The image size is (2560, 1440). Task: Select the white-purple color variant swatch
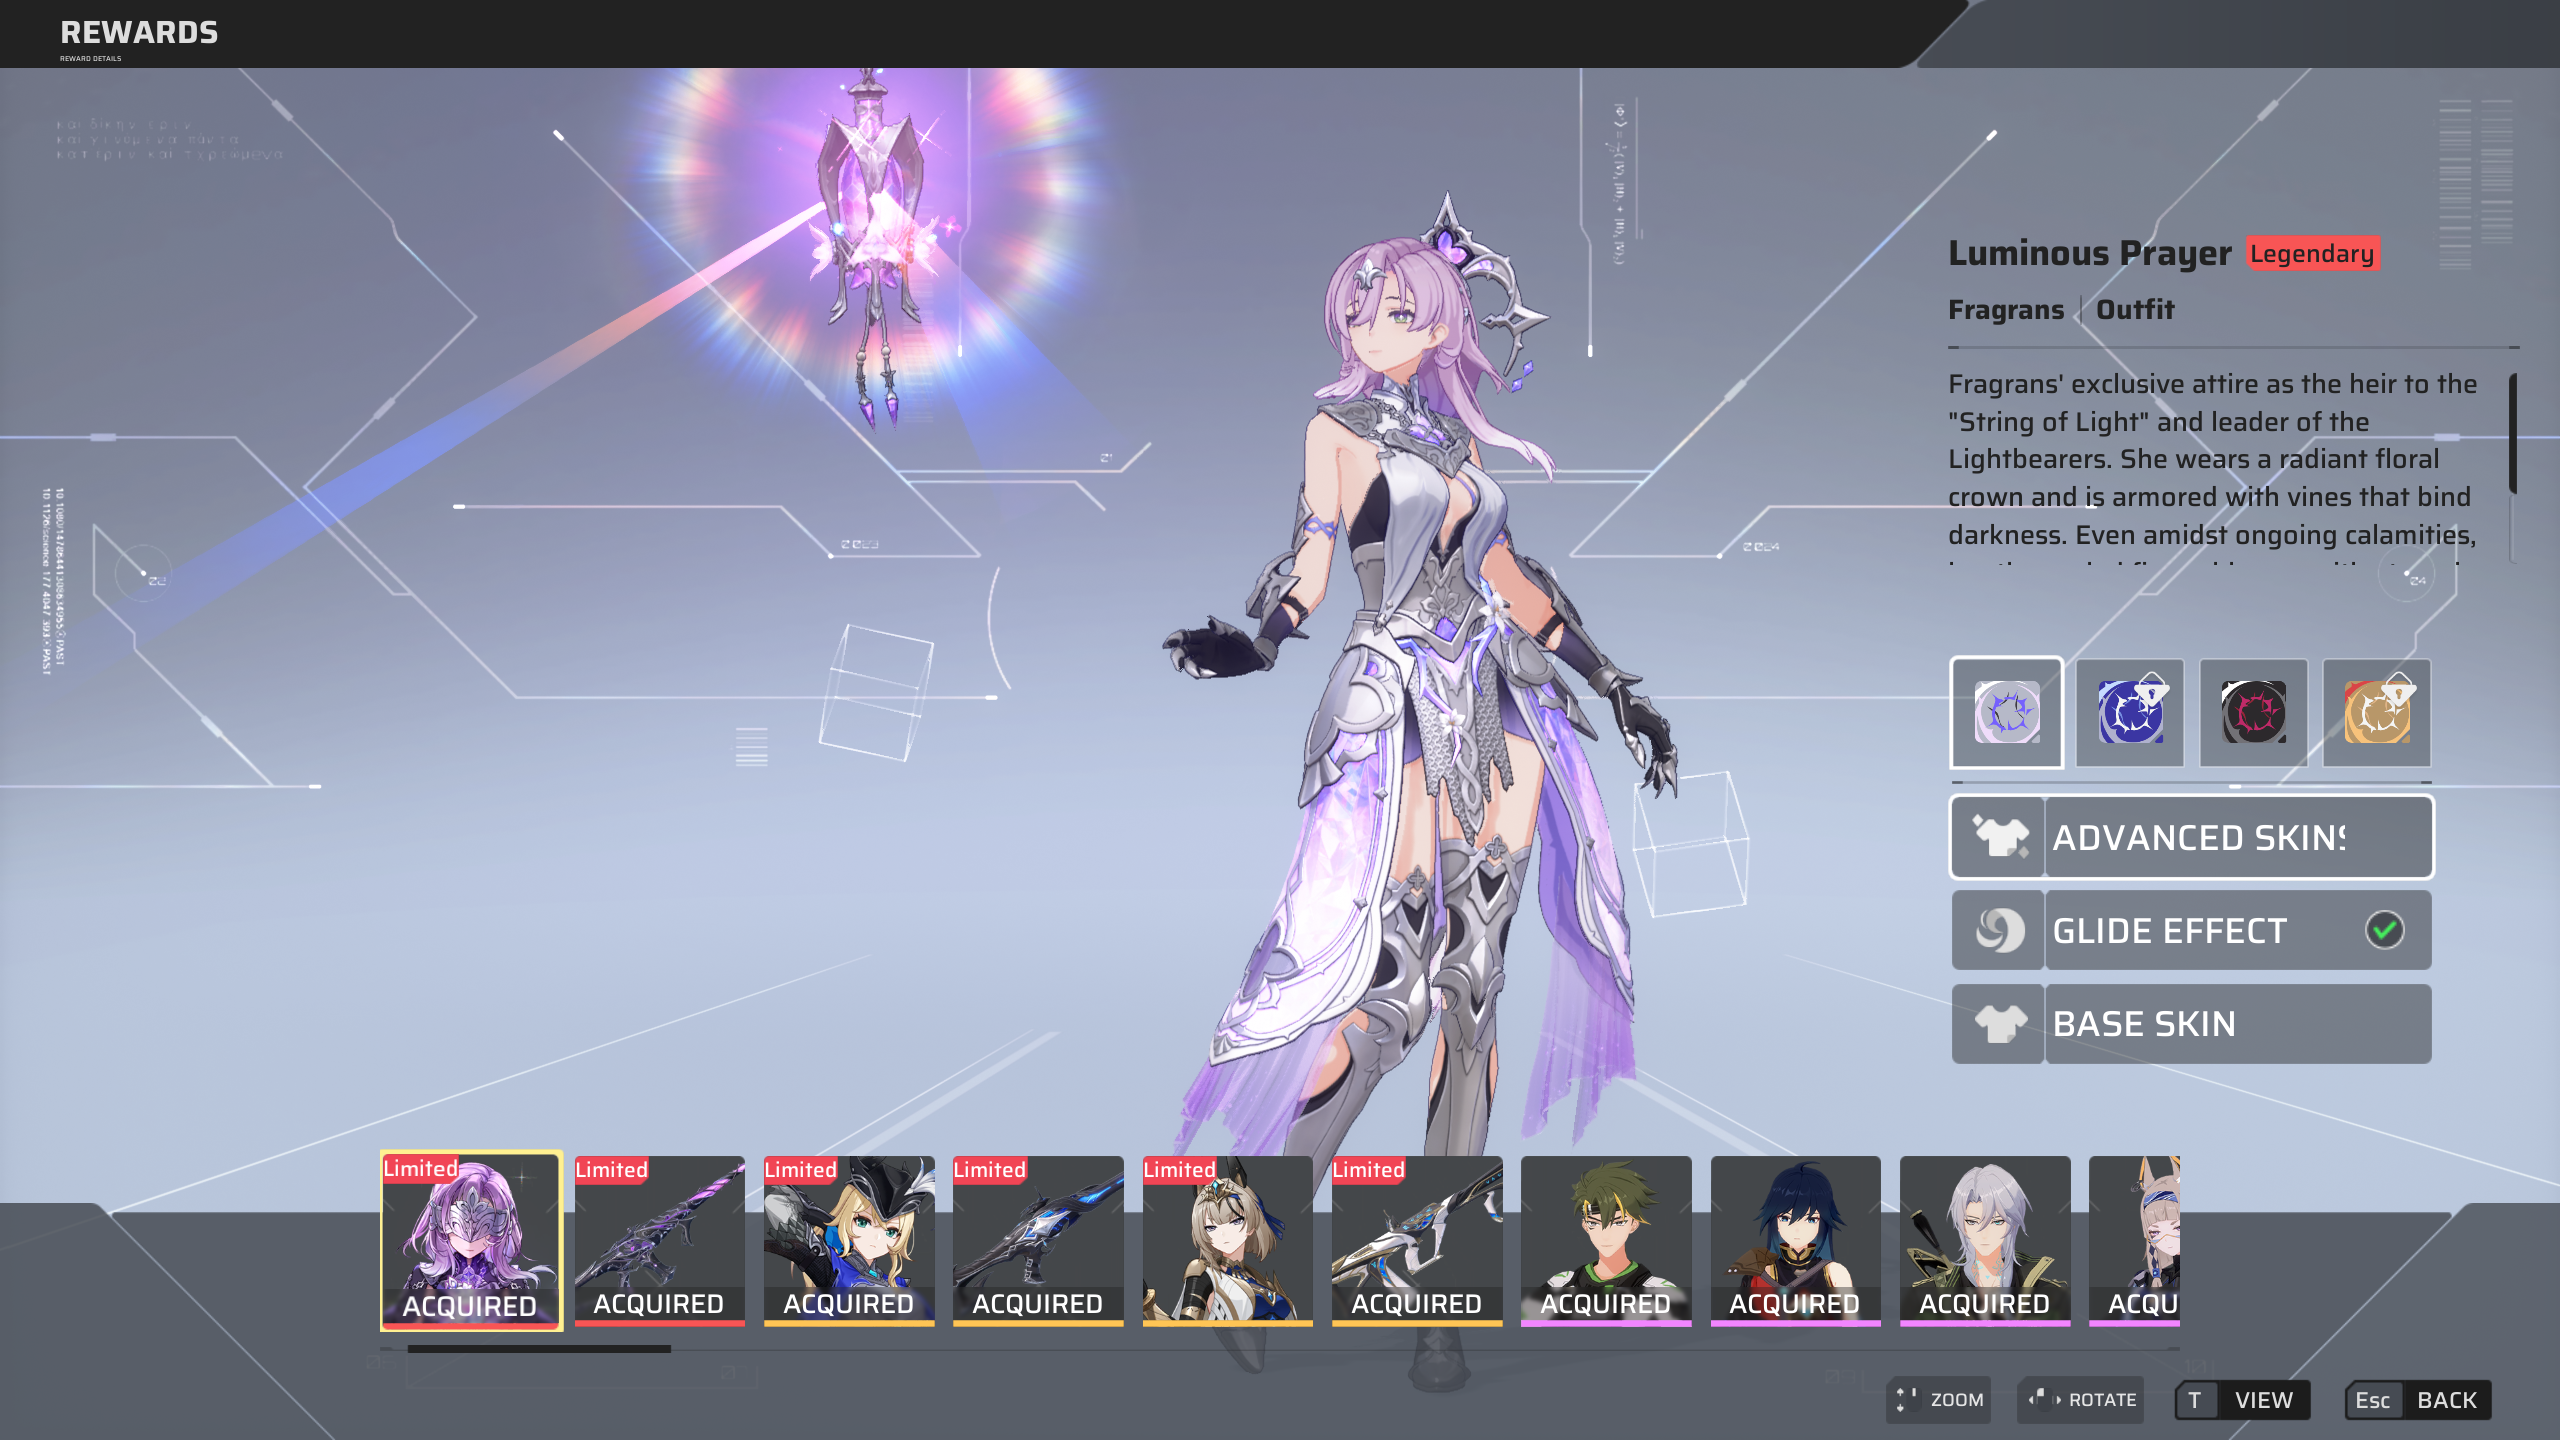coord(2006,712)
